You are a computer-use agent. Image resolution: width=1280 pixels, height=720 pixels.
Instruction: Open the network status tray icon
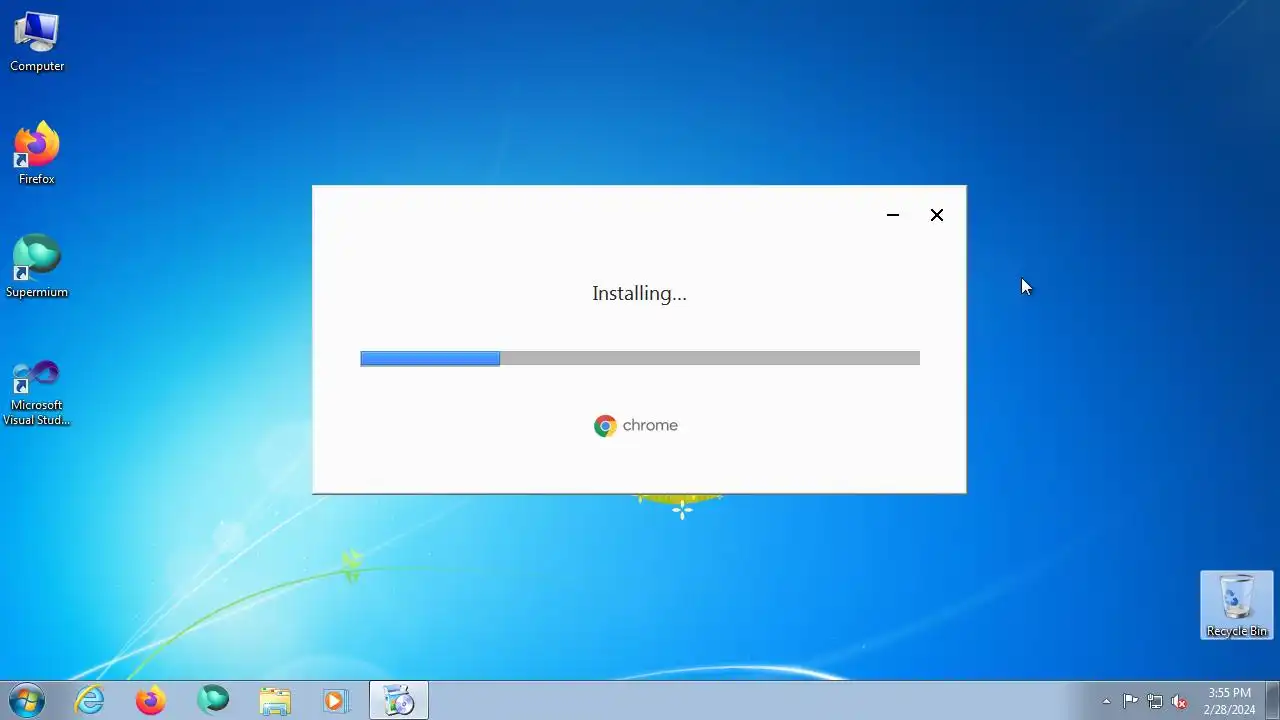tap(1155, 701)
